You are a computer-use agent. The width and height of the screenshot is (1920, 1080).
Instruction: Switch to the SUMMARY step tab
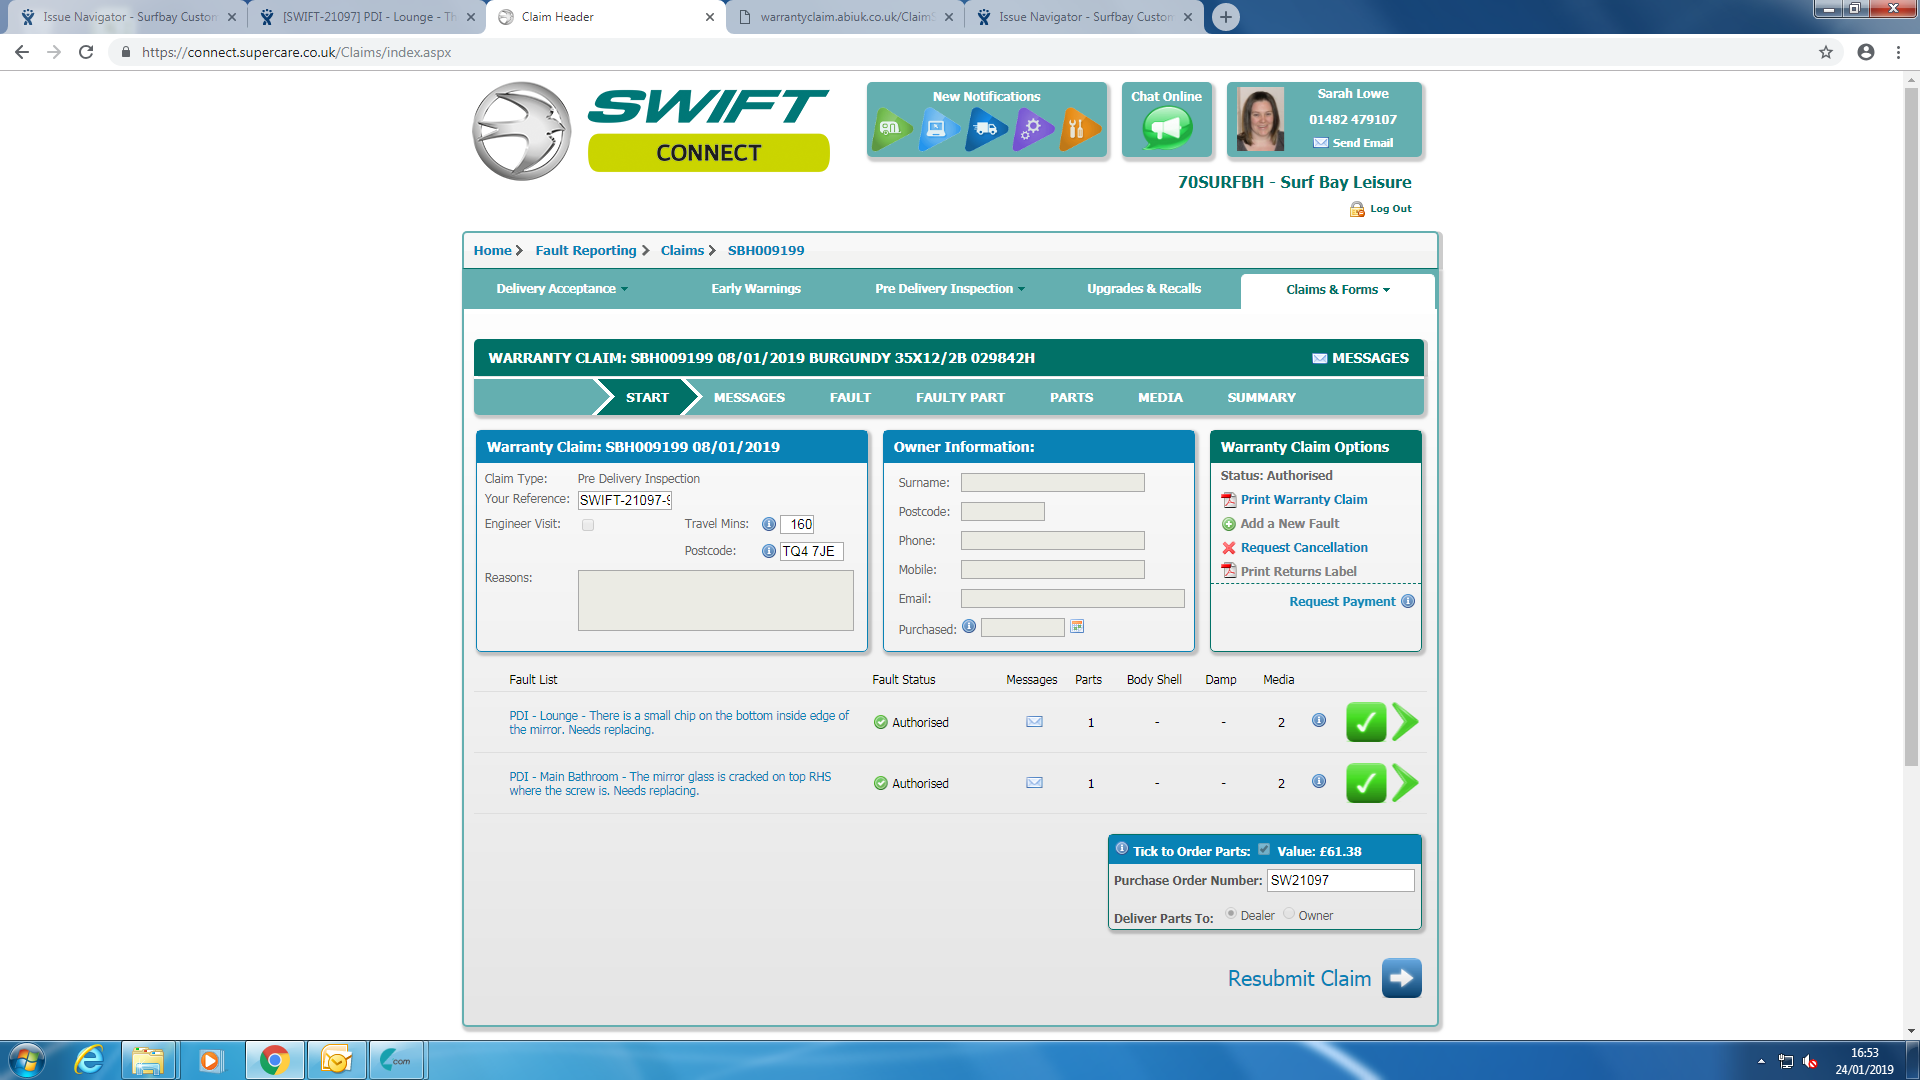tap(1261, 398)
